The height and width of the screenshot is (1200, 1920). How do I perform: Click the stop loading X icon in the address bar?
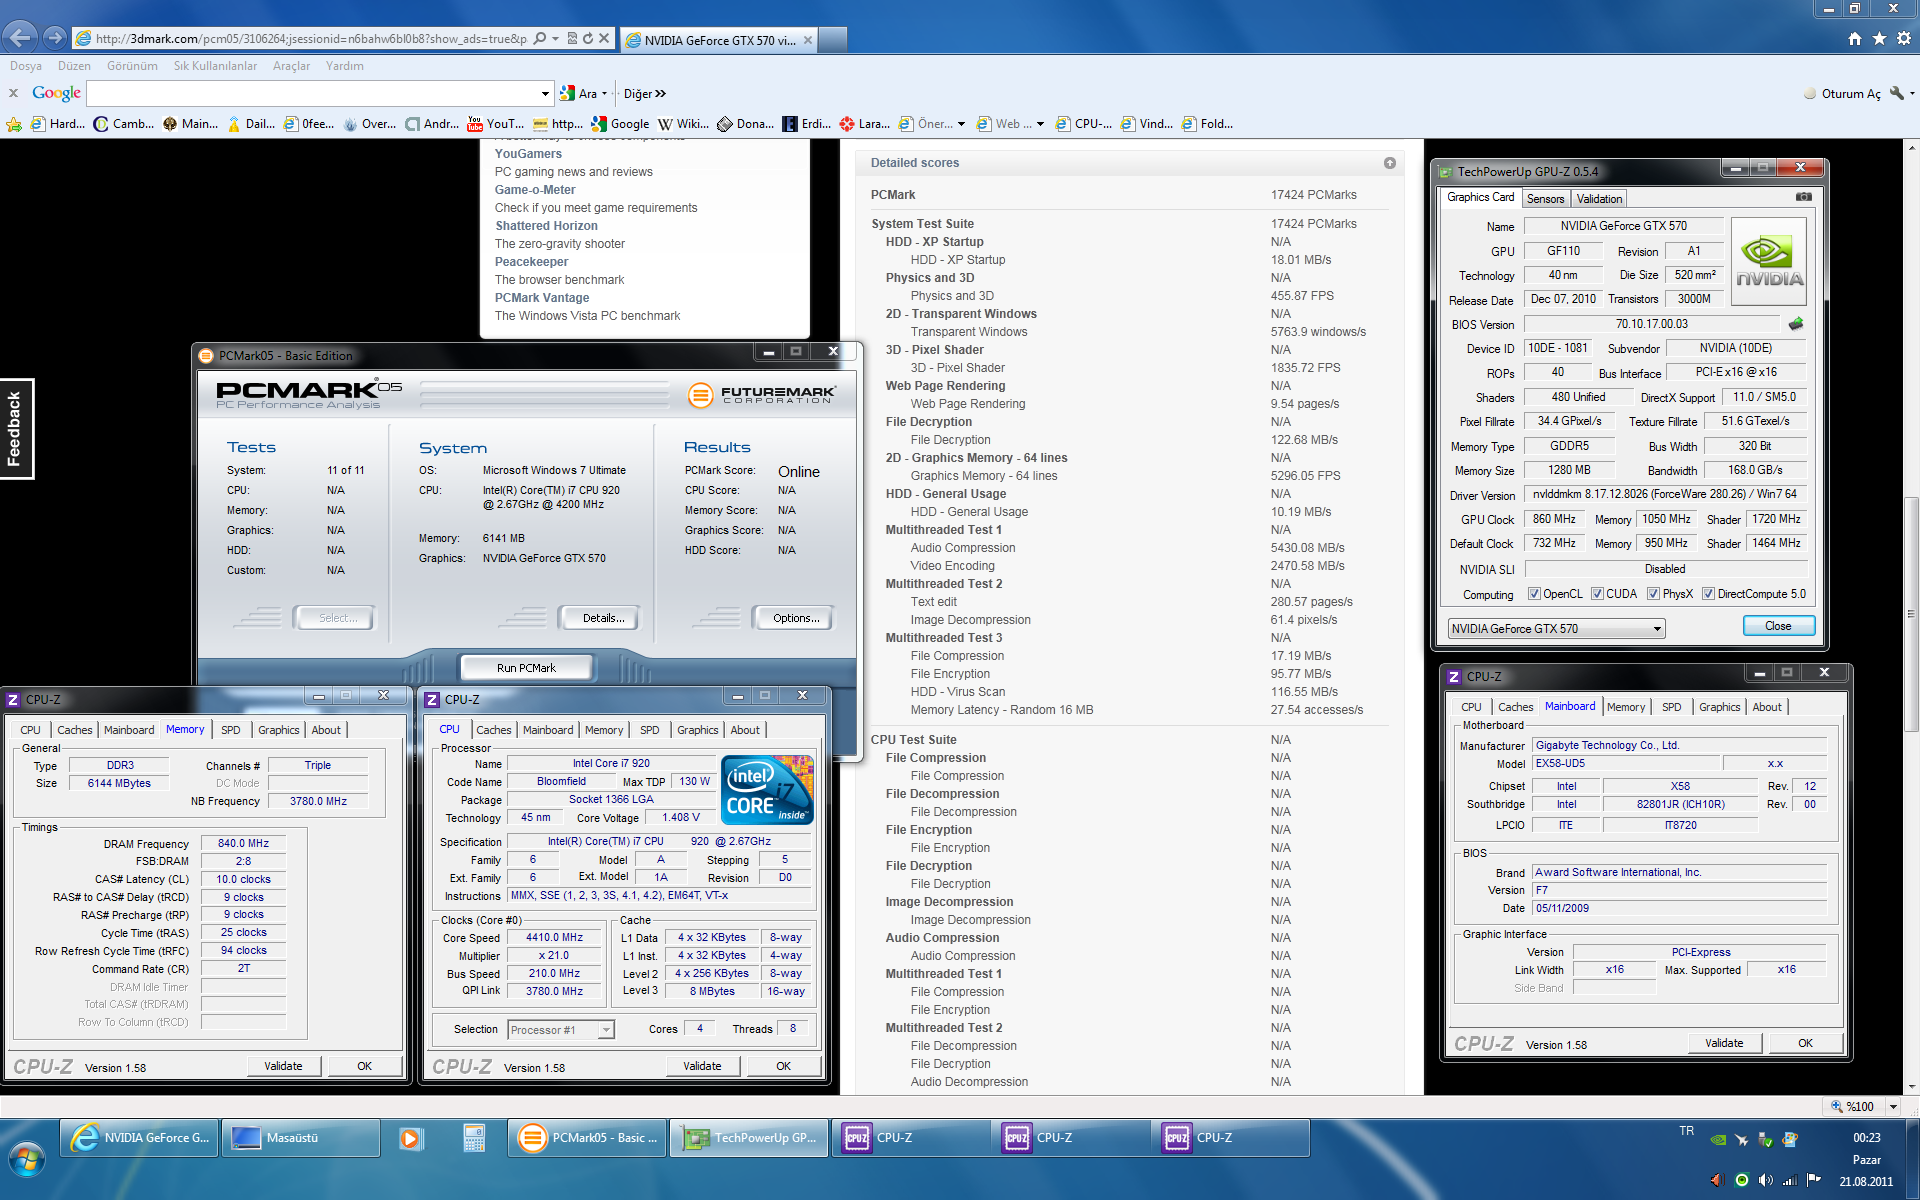click(x=604, y=39)
